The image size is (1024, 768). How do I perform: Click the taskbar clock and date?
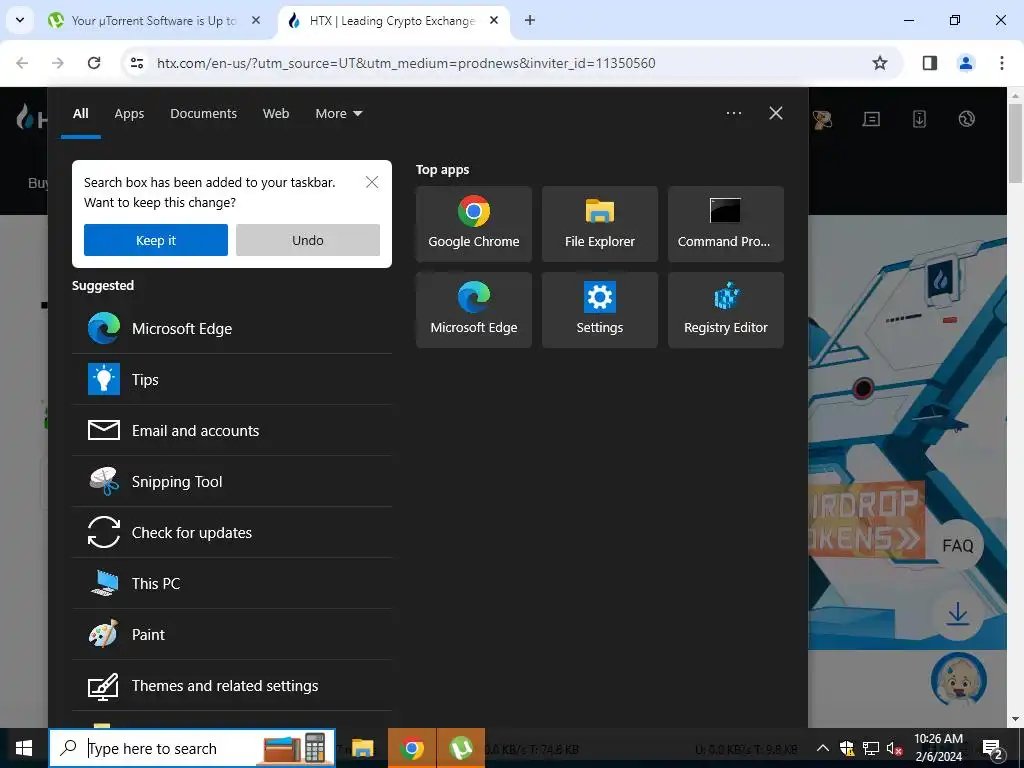point(938,748)
